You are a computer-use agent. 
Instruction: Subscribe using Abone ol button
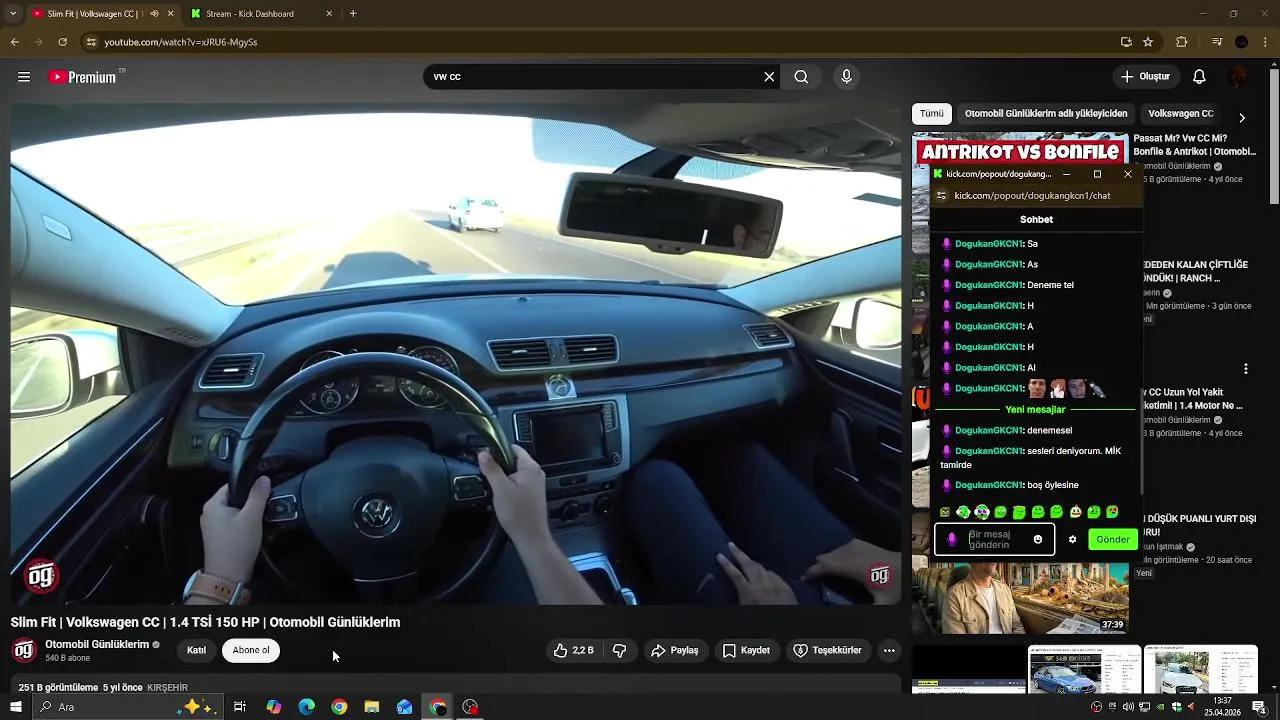coord(251,650)
